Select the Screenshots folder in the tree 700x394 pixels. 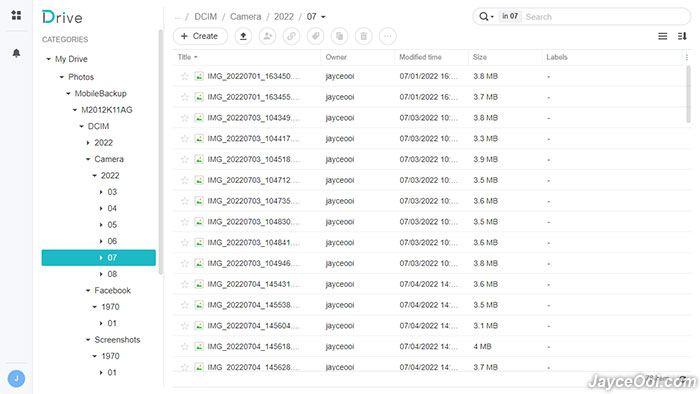[117, 340]
